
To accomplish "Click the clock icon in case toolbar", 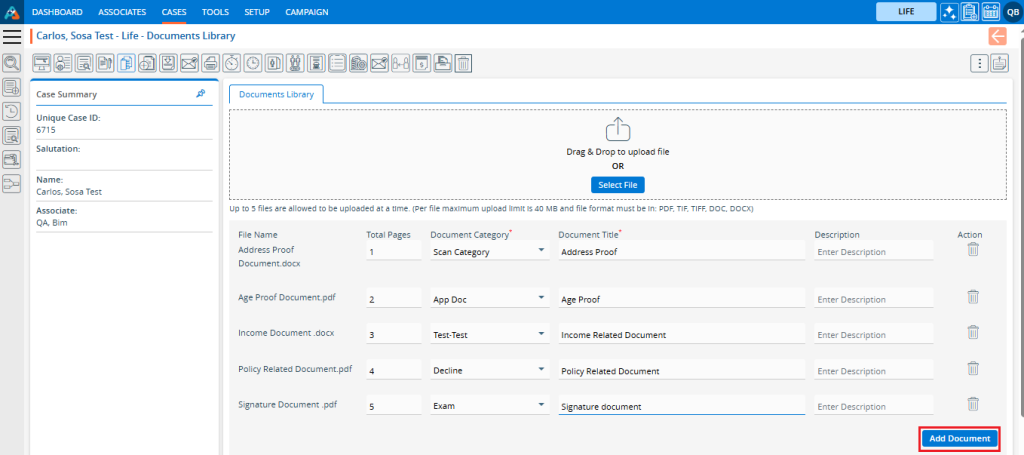I will coord(253,63).
